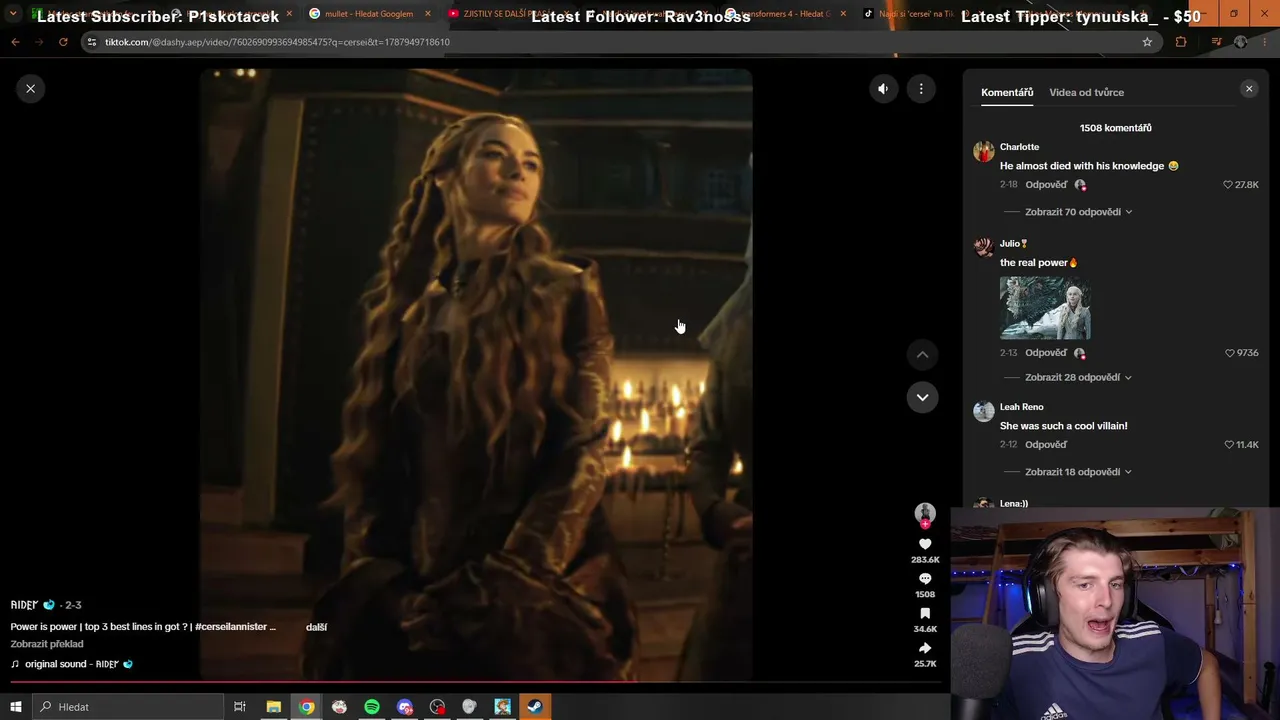
Task: Expand 28 replies under Julio's comment
Action: [1078, 377]
